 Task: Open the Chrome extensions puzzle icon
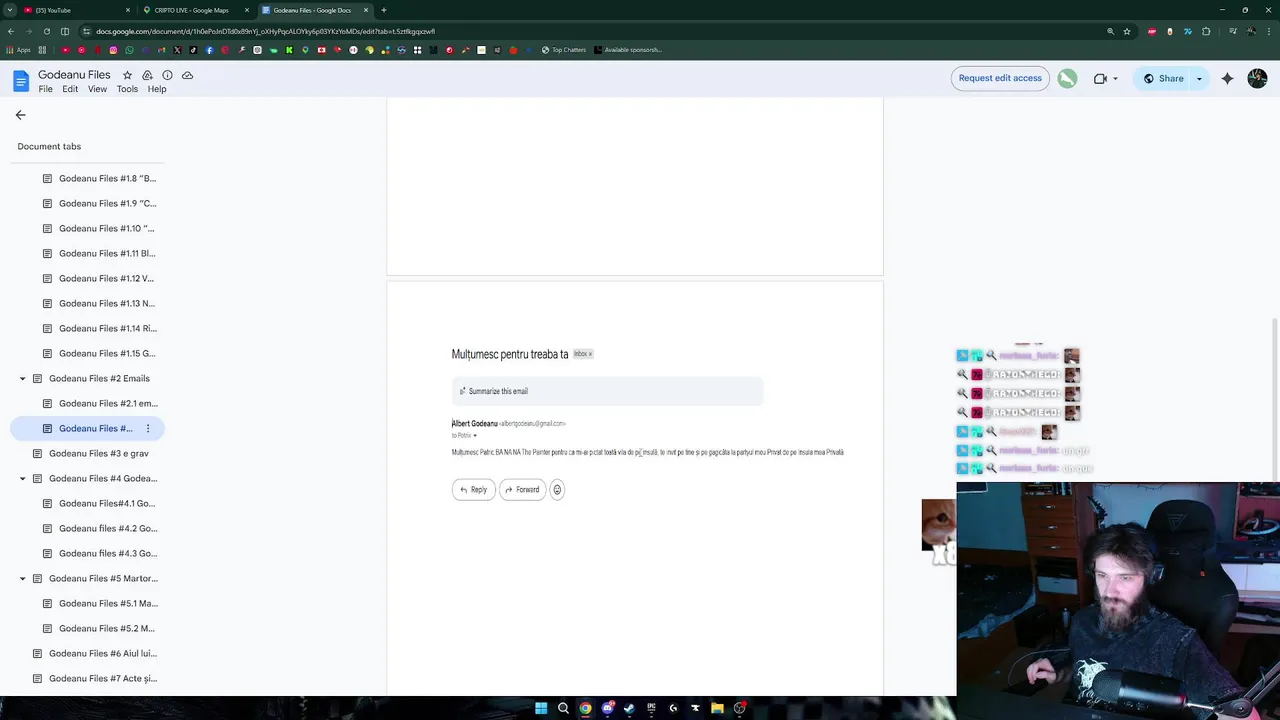[x=1206, y=31]
